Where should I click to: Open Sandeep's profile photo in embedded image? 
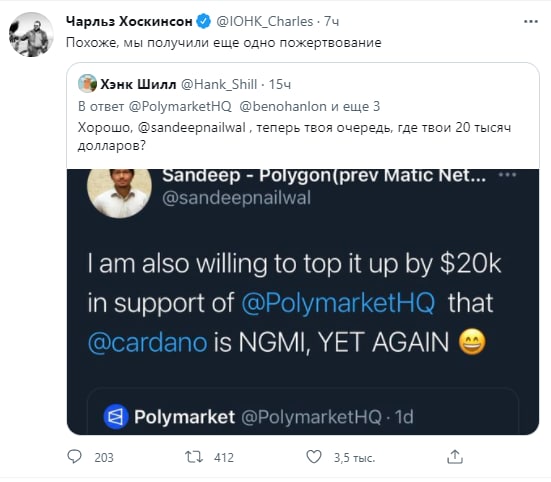[x=119, y=193]
